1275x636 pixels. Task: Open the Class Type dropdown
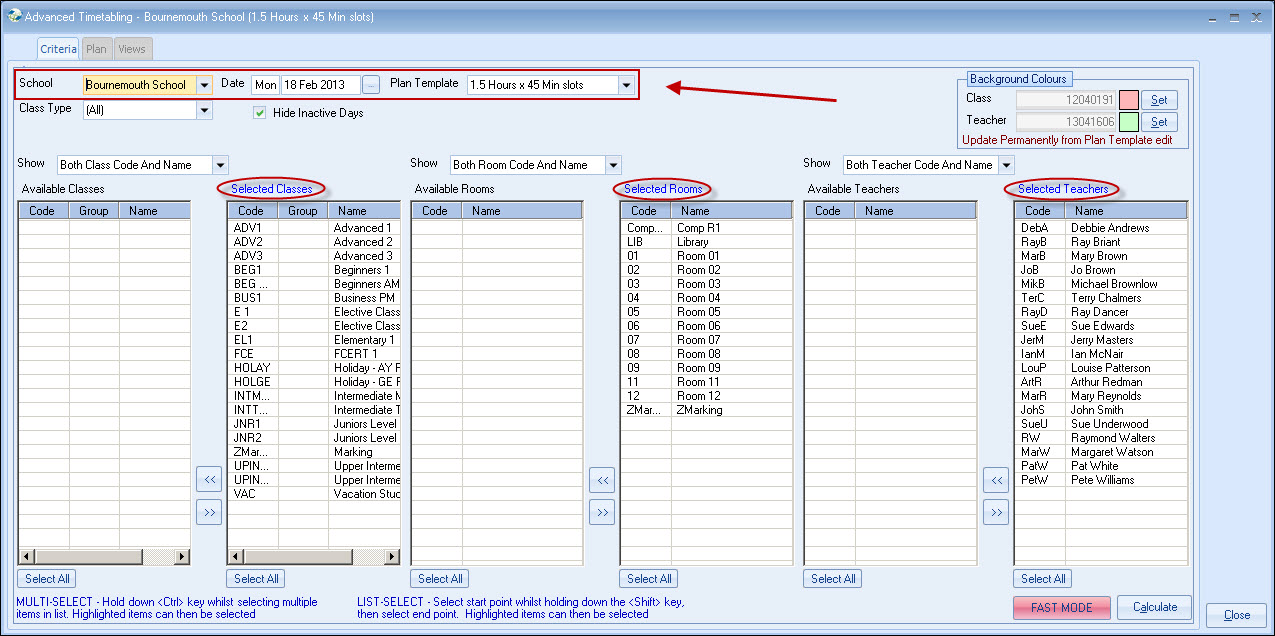tap(204, 110)
